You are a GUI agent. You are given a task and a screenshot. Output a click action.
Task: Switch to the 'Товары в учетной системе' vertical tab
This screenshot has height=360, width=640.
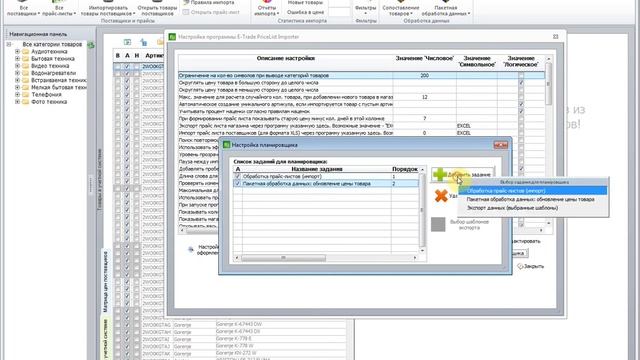pyautogui.click(x=99, y=180)
